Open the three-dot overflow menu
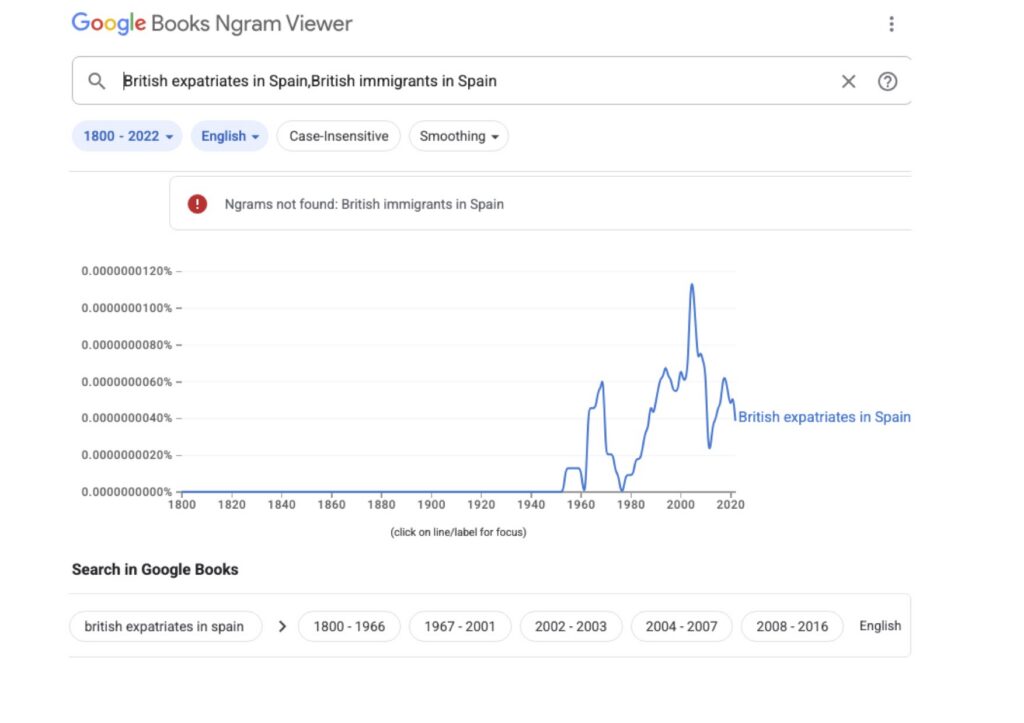Viewport: 1024px width, 723px height. [x=891, y=23]
